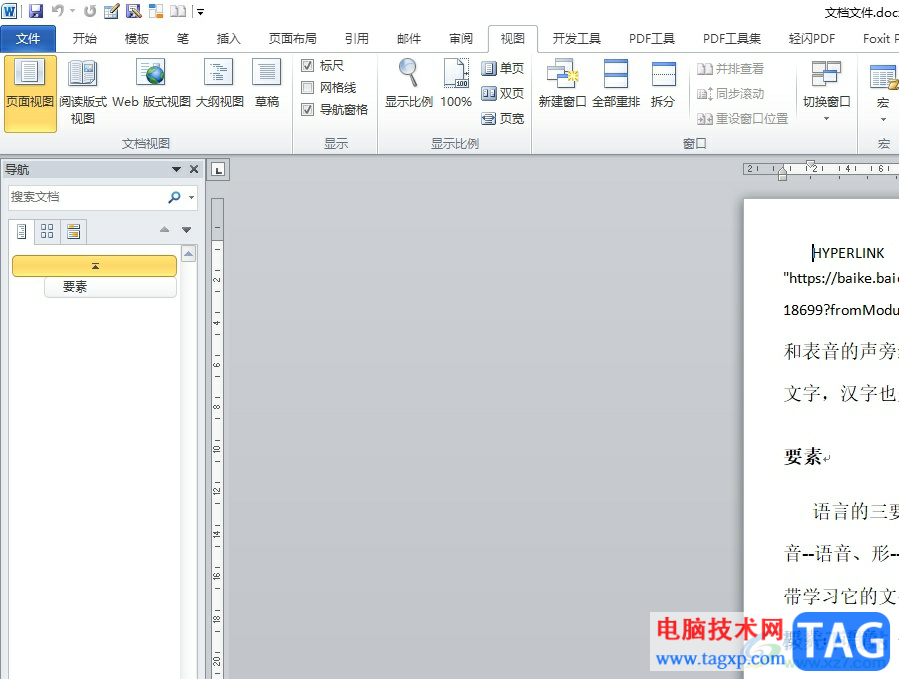
Task: Enable the Gridlines (网格线) checkbox
Action: pyautogui.click(x=308, y=88)
